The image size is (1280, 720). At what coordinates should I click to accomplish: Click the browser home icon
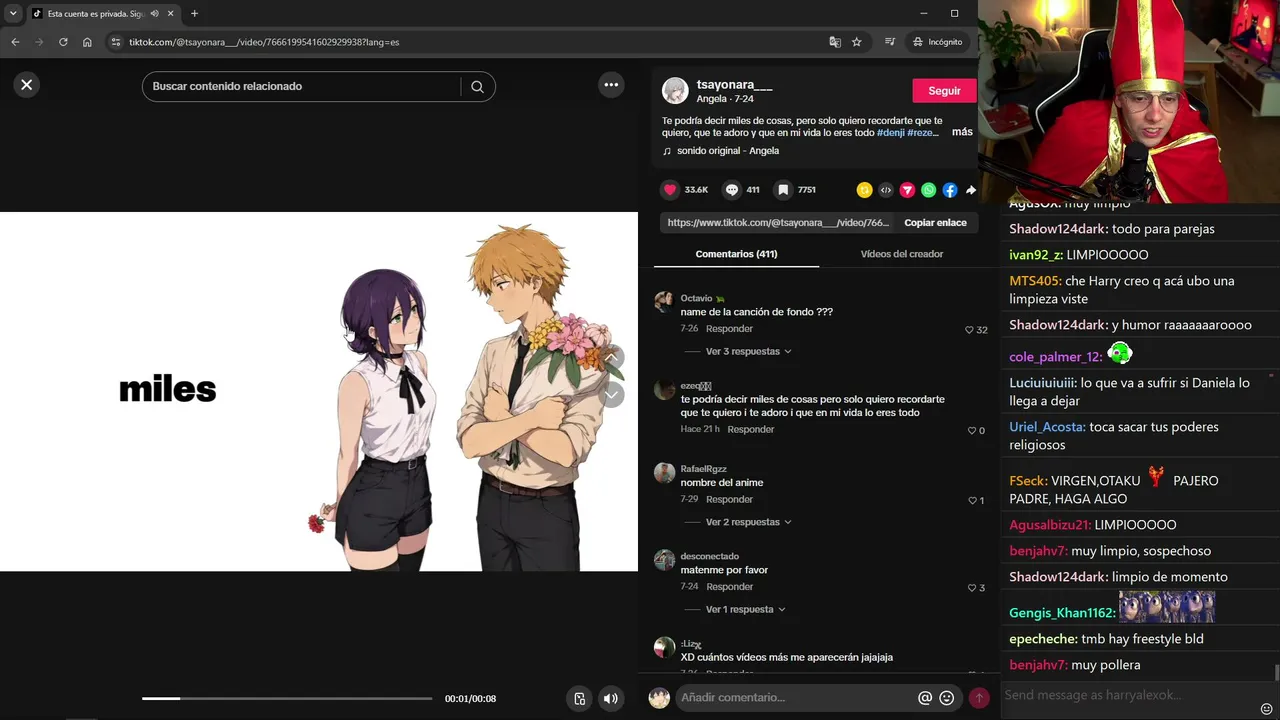coord(87,42)
